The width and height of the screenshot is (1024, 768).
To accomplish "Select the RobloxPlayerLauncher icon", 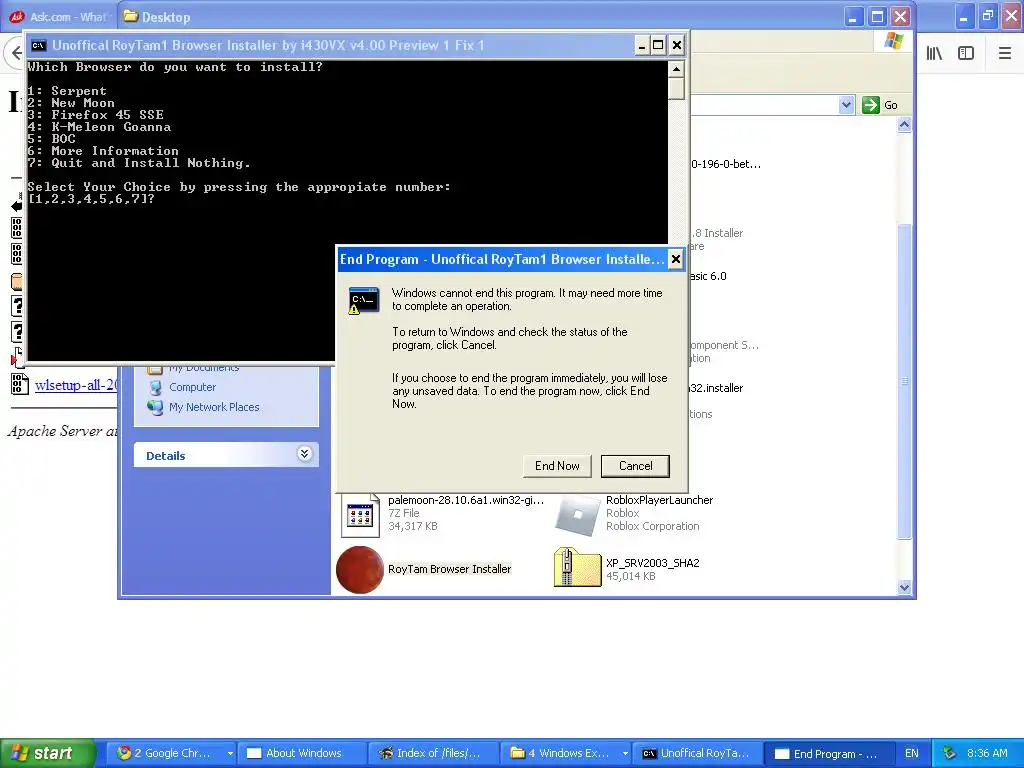I will (577, 515).
